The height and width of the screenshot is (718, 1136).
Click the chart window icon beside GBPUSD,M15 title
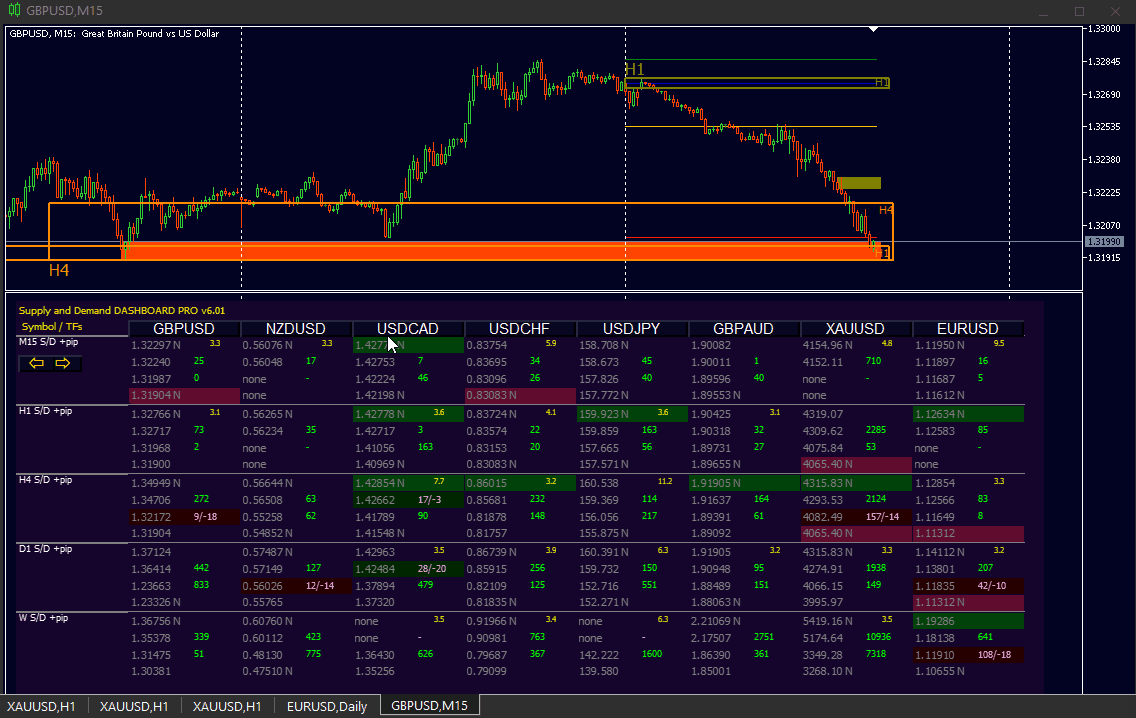pyautogui.click(x=14, y=10)
